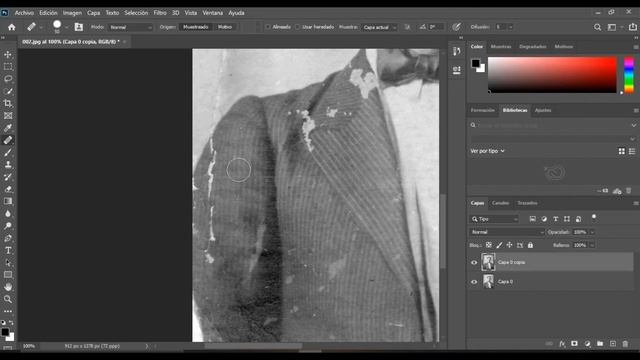Select the Rectangular Marquee tool
Image resolution: width=640 pixels, height=360 pixels.
(x=8, y=67)
